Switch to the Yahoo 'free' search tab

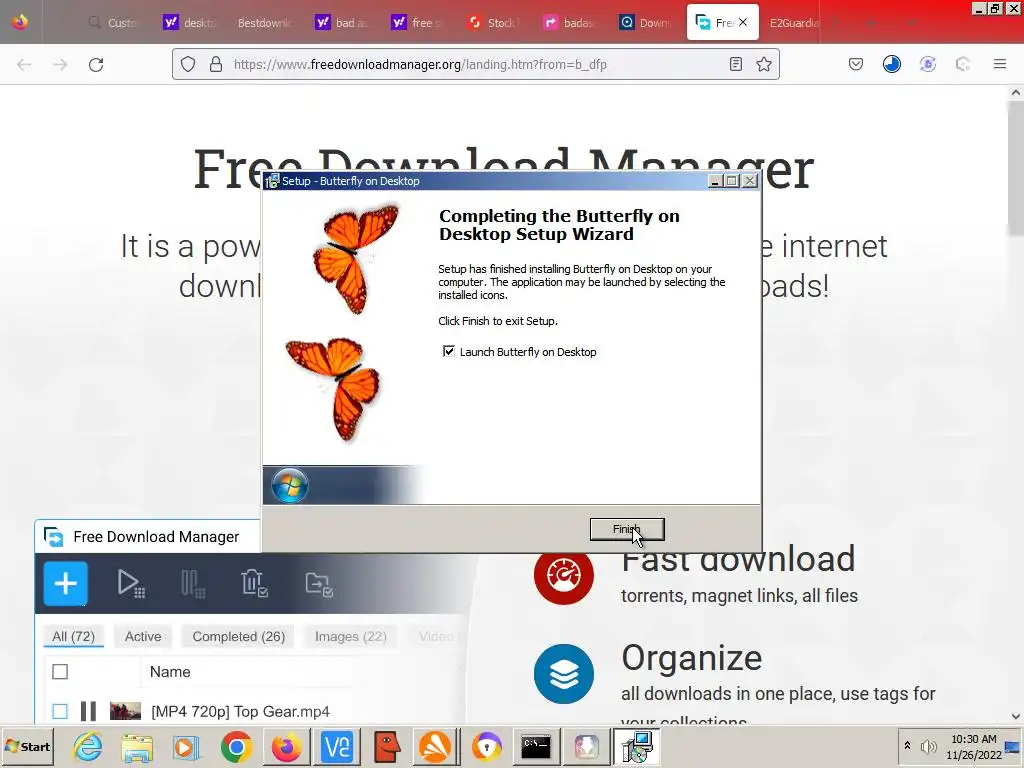point(418,23)
